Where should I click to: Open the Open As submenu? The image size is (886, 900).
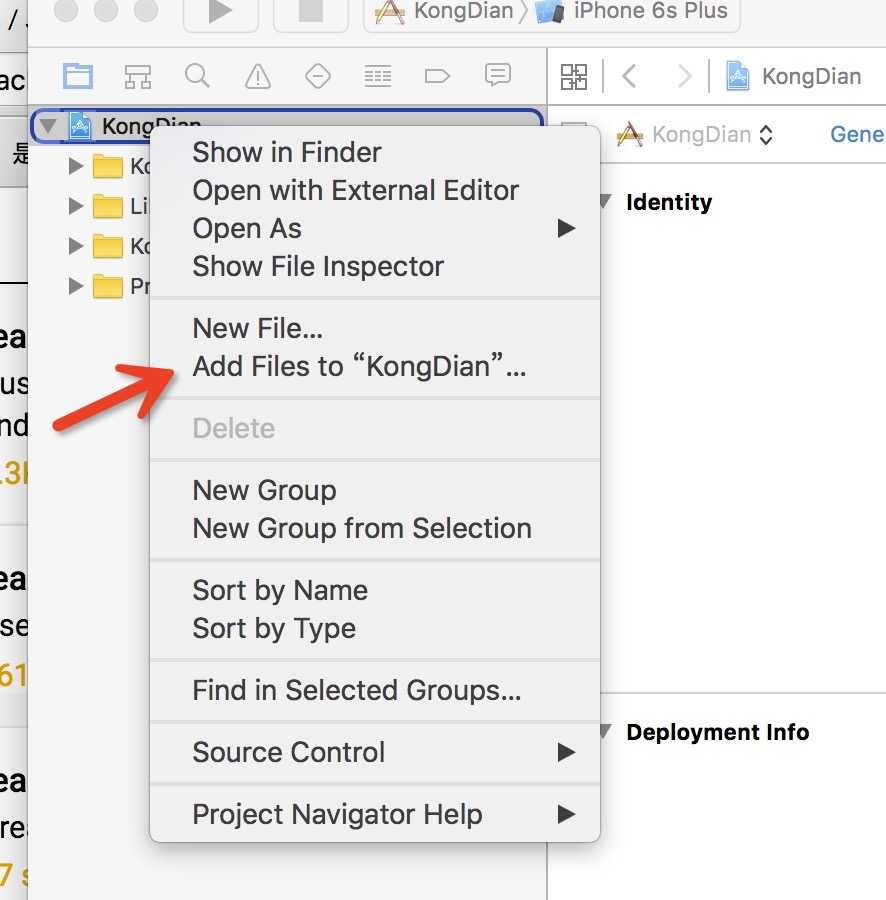click(375, 228)
